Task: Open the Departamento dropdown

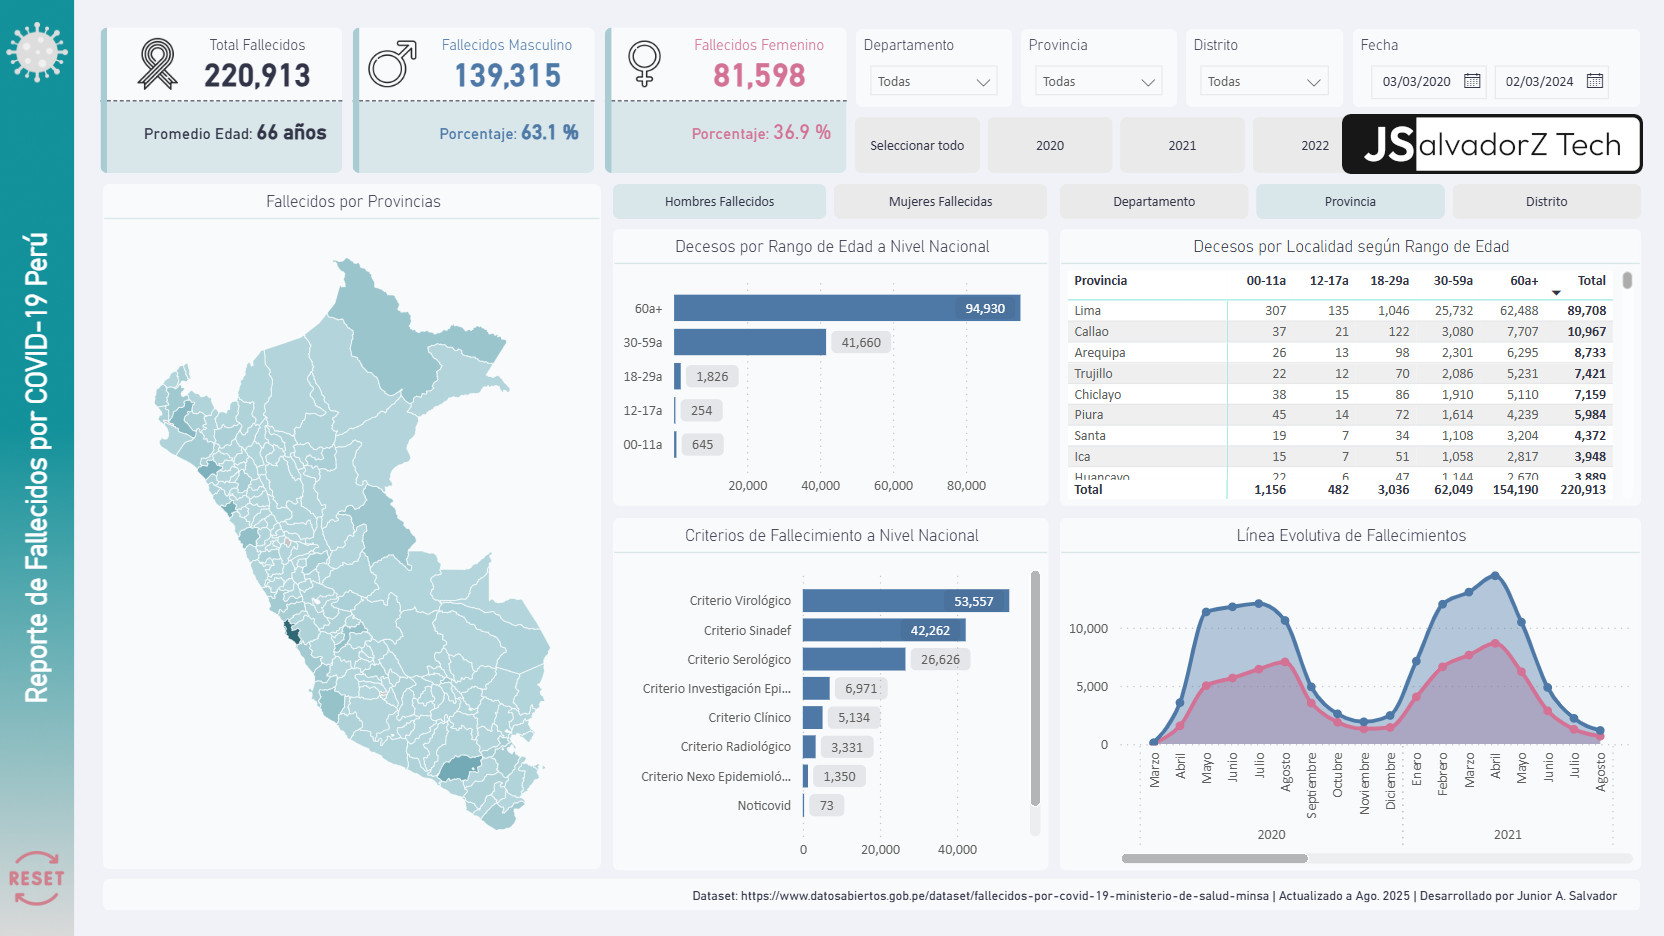Action: coord(932,81)
